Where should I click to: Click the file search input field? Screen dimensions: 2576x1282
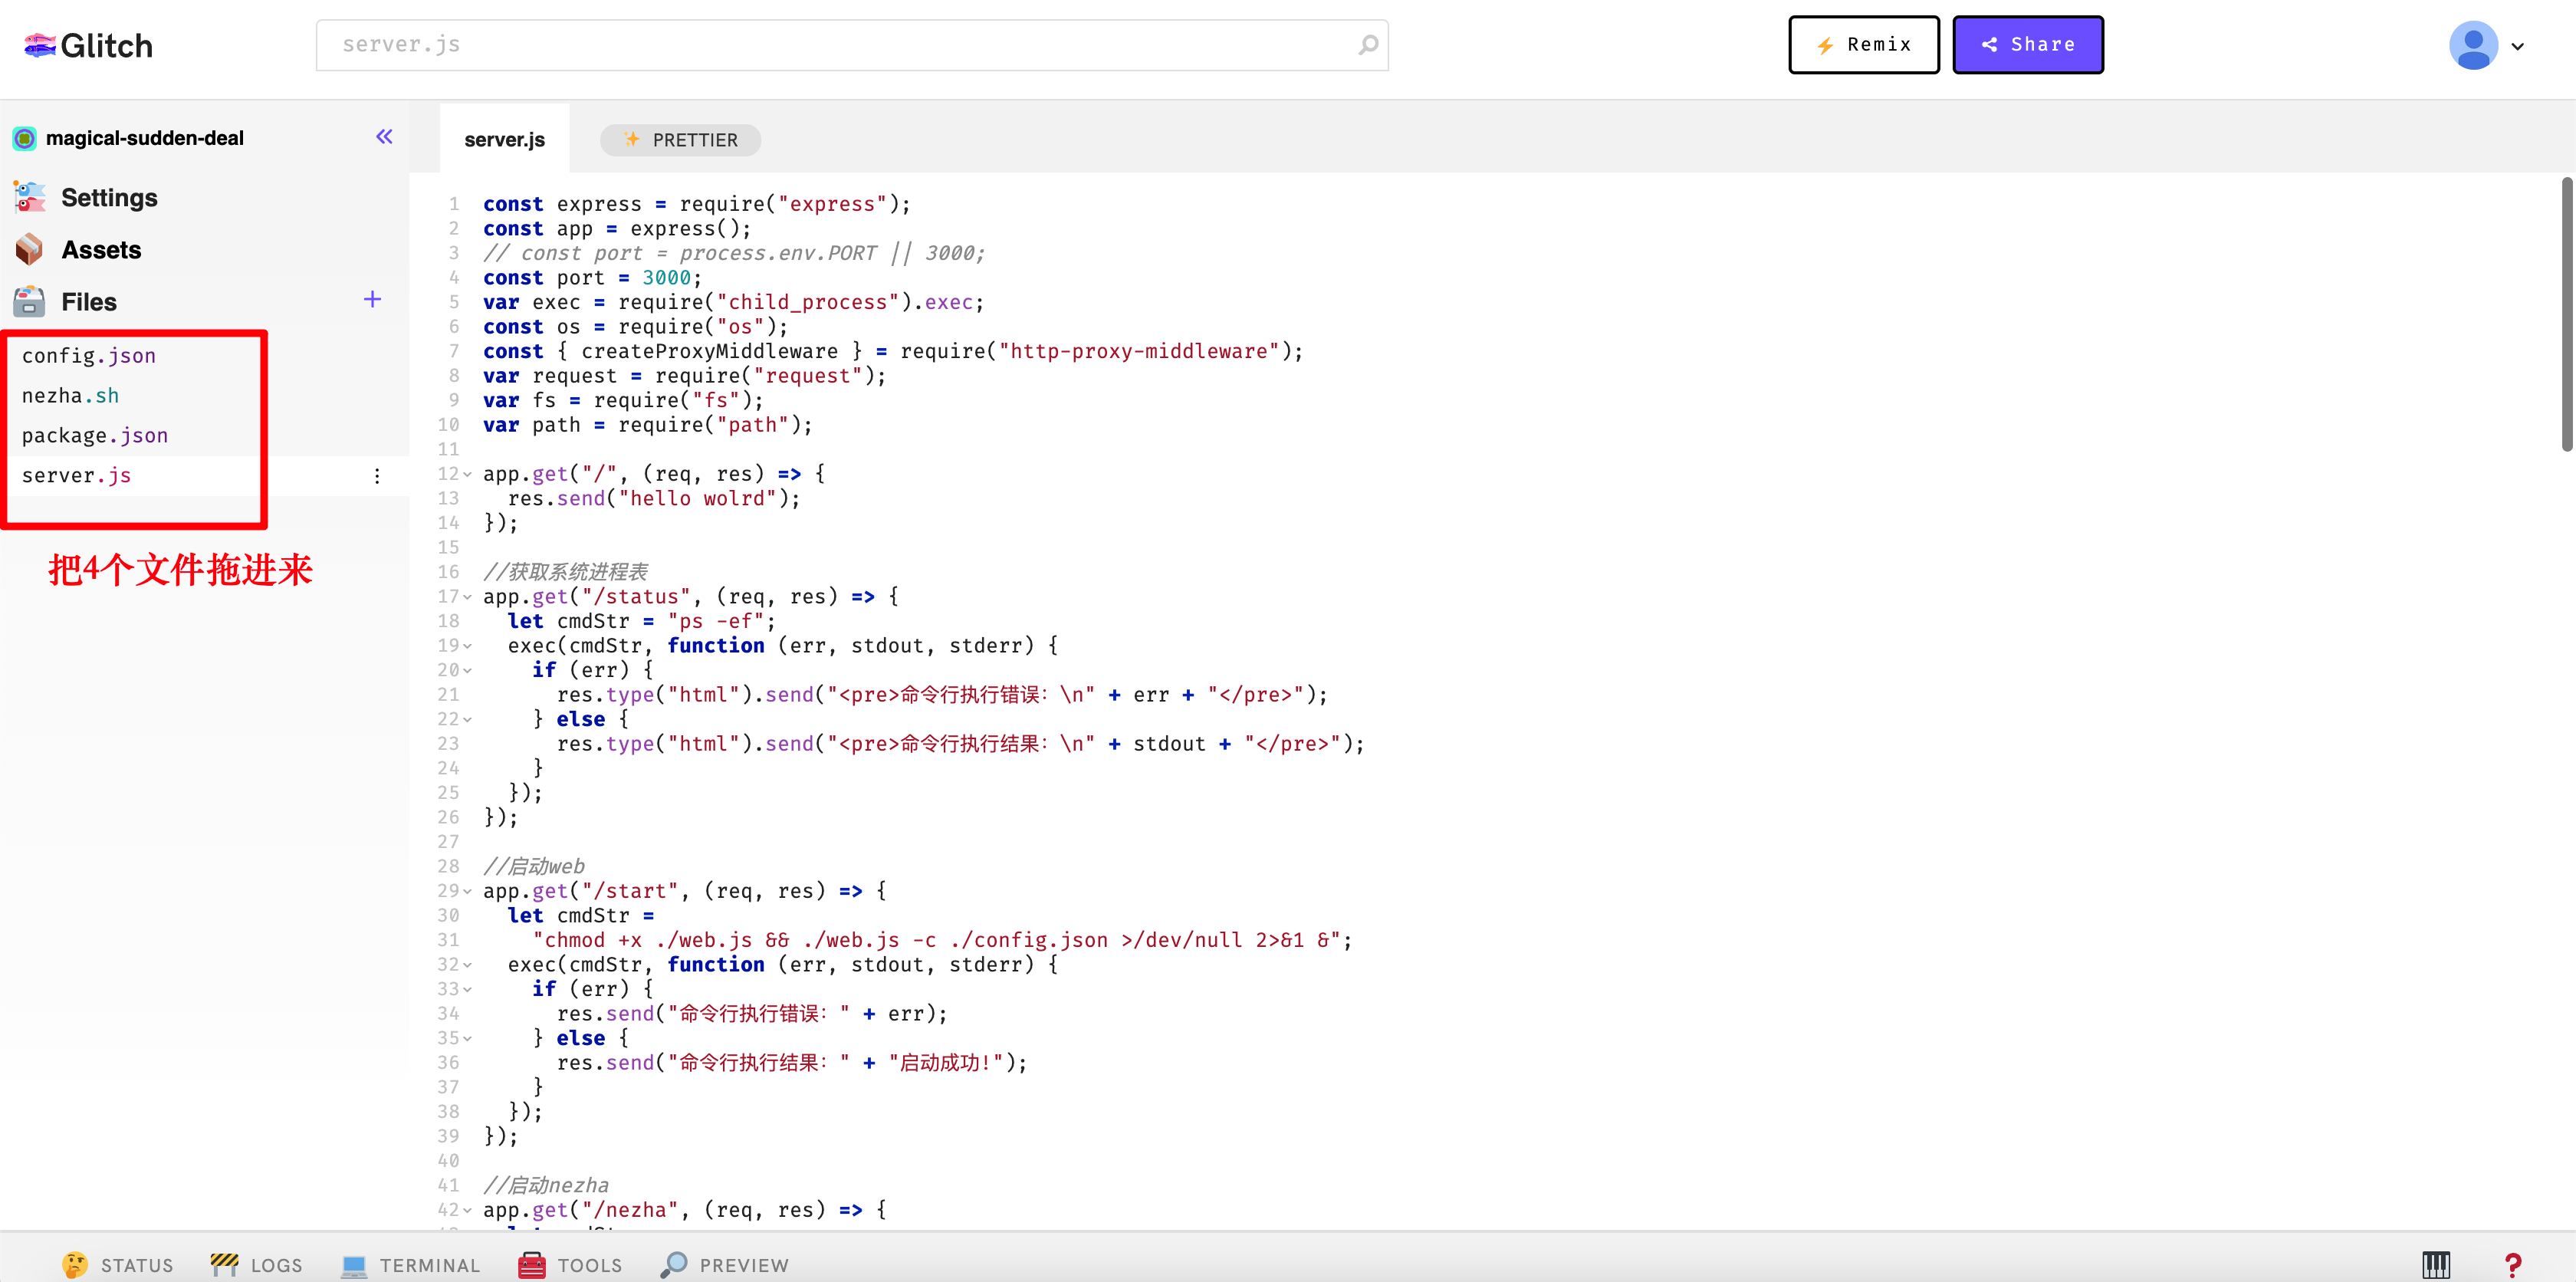(x=852, y=45)
